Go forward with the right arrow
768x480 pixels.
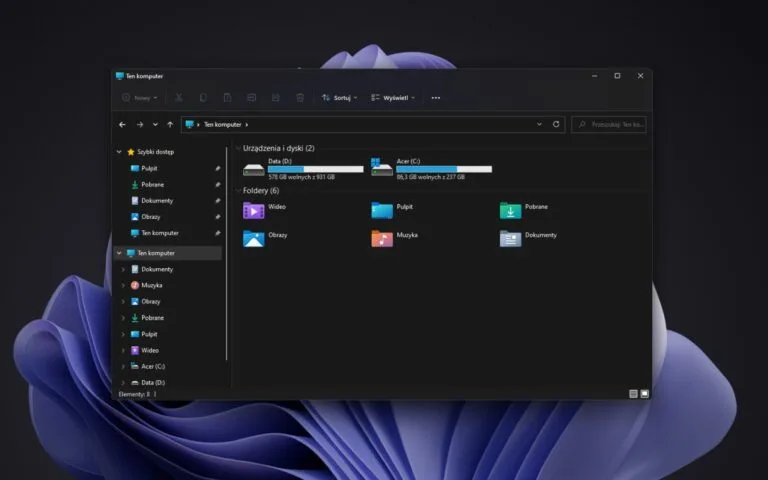[140, 125]
